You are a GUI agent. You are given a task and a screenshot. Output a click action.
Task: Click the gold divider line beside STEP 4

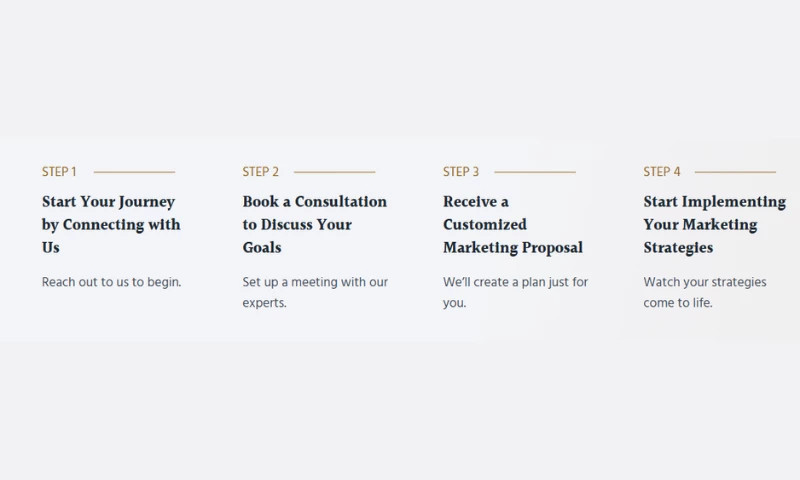pos(735,172)
